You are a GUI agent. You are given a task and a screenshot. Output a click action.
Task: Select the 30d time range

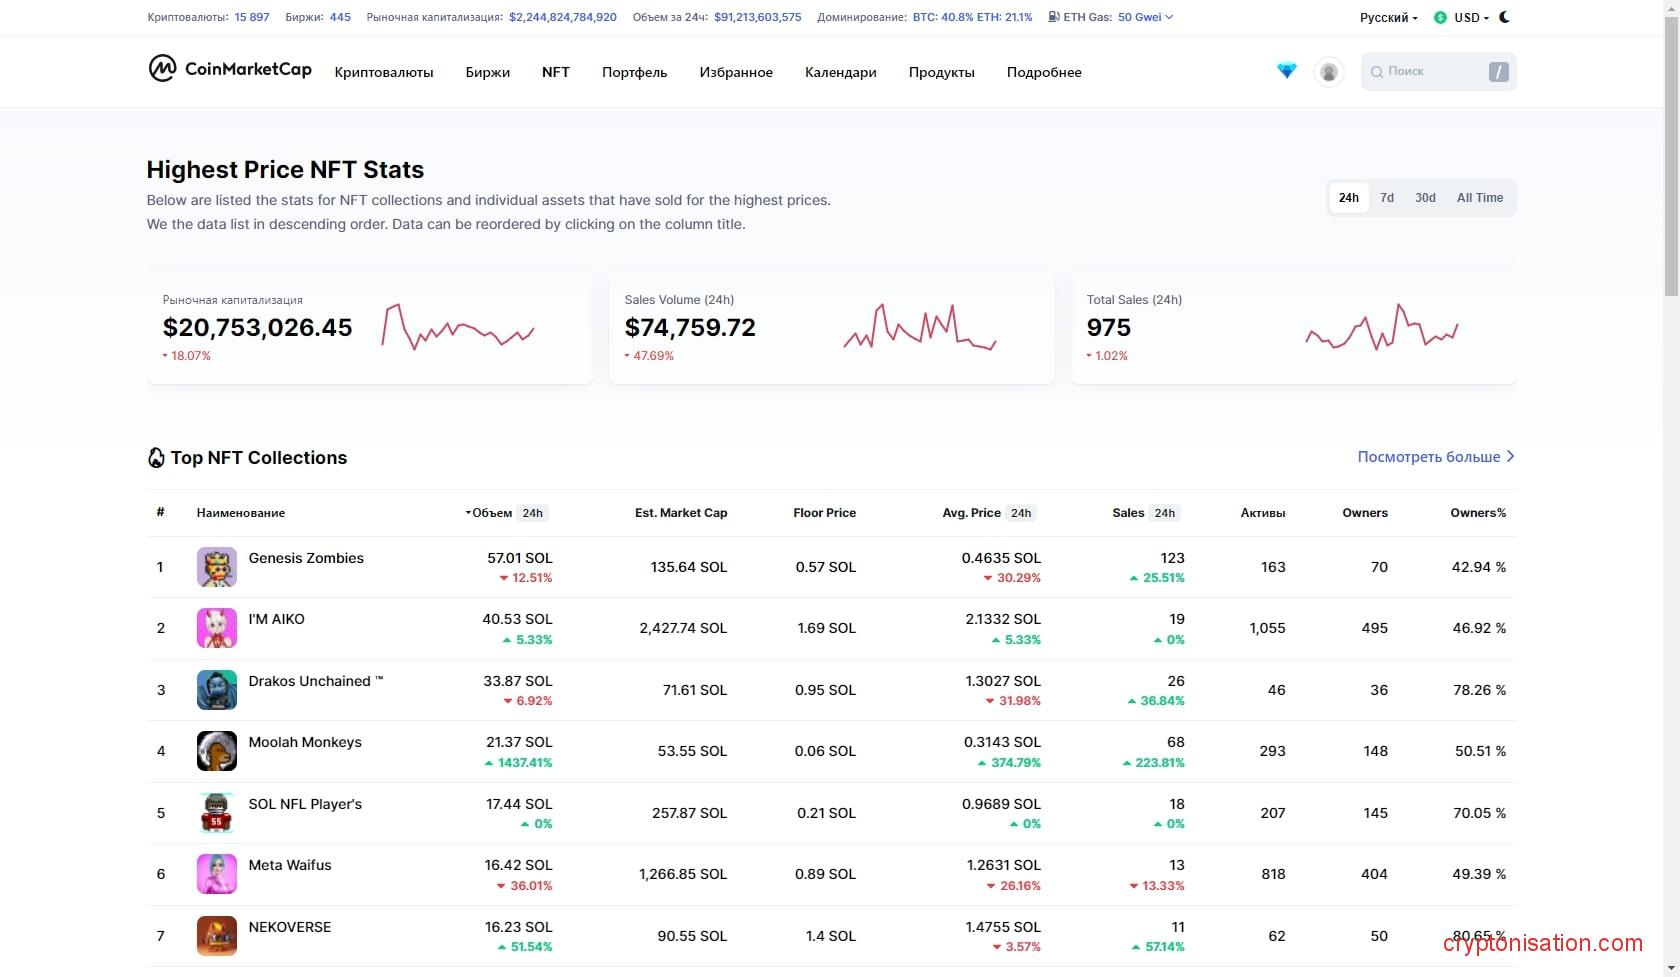point(1425,198)
